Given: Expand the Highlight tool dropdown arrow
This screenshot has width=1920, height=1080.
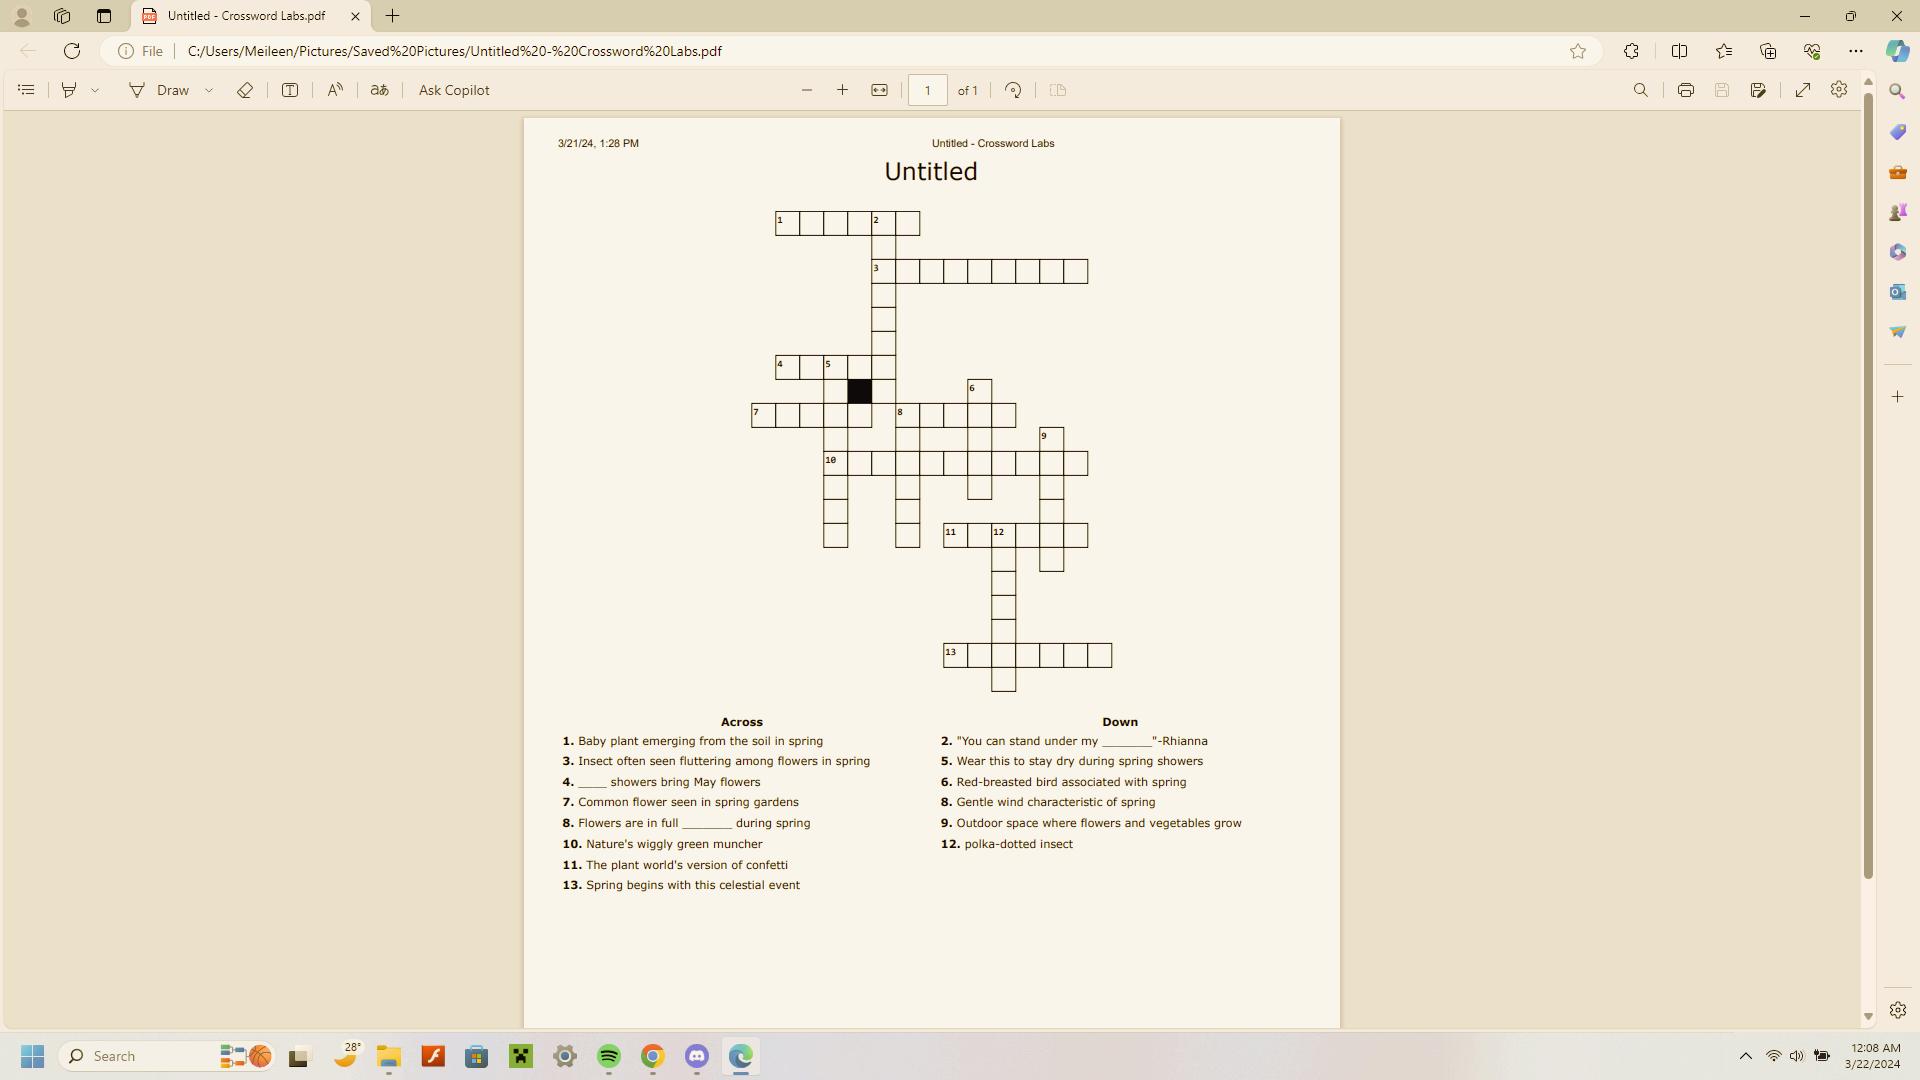Looking at the screenshot, I should [95, 90].
